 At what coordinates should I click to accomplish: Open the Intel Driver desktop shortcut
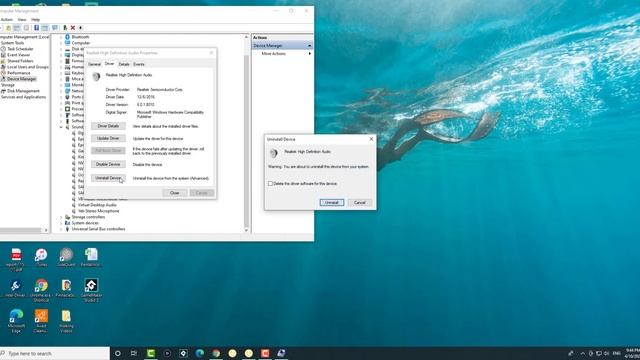16,288
